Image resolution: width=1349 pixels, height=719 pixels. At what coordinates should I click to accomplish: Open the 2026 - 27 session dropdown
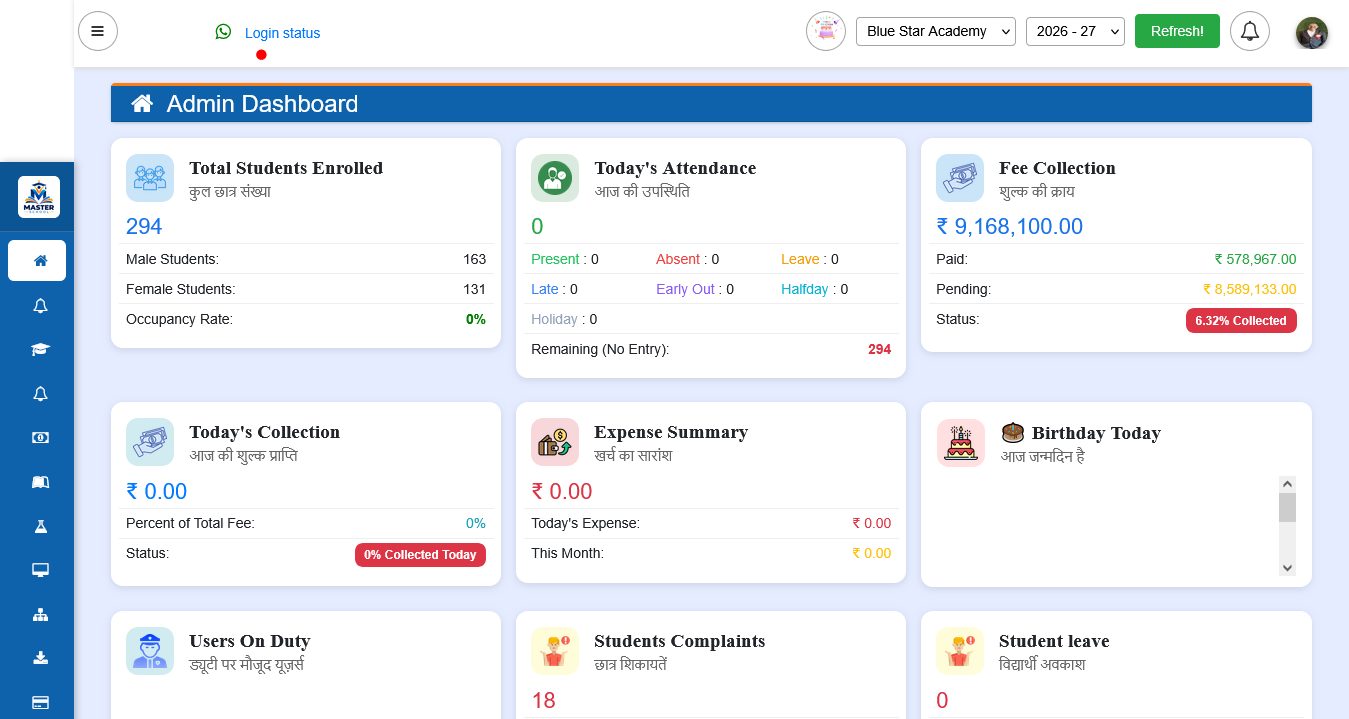[x=1075, y=31]
